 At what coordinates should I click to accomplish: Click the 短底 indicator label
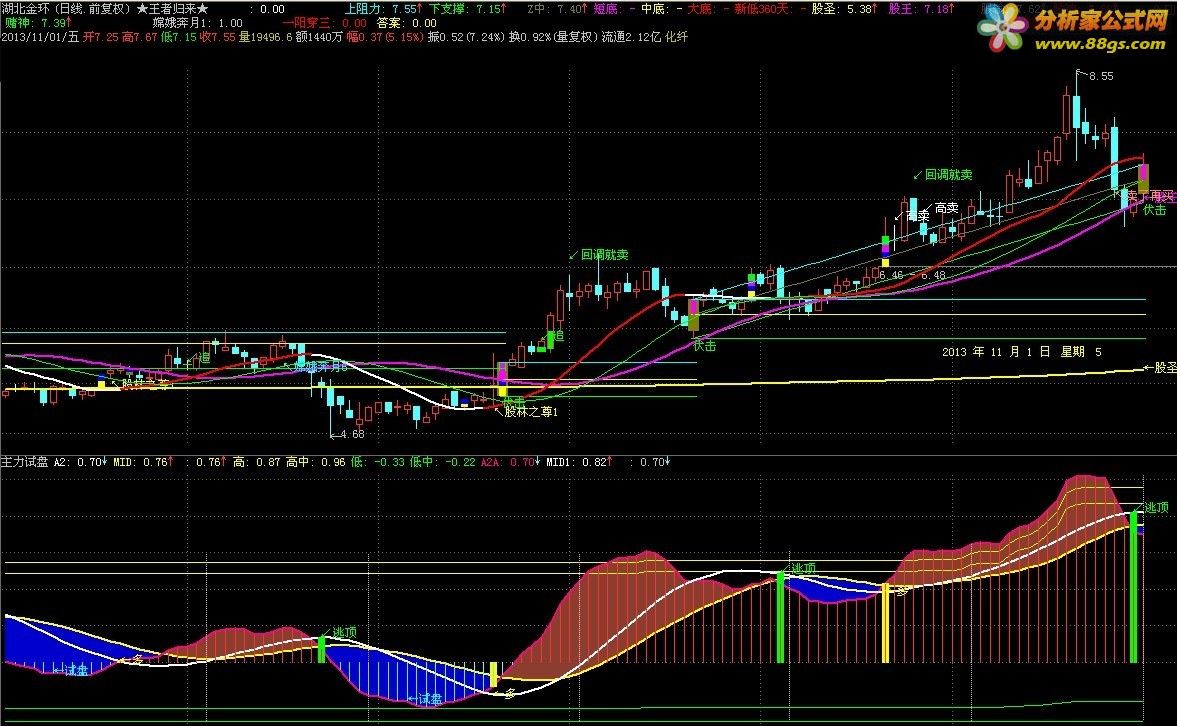tap(605, 9)
